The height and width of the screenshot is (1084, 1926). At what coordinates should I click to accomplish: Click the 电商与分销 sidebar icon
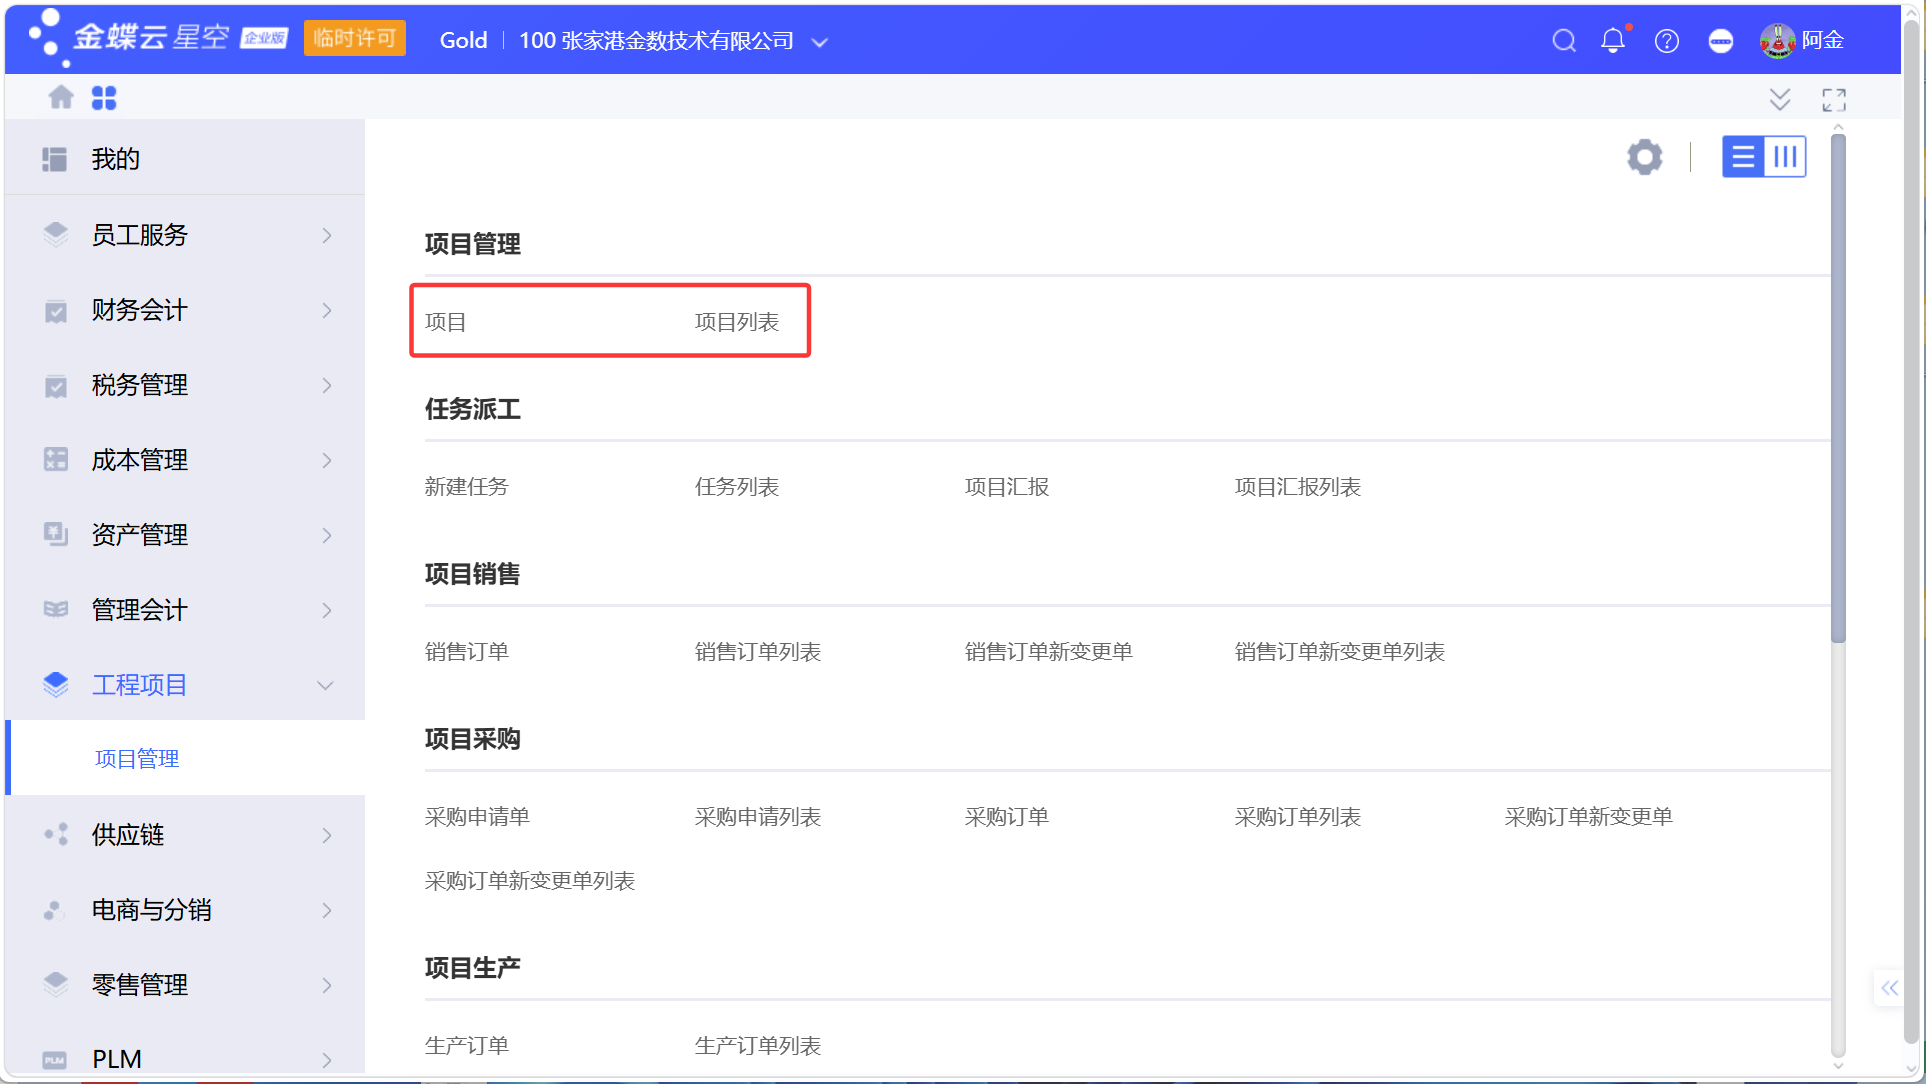coord(54,910)
